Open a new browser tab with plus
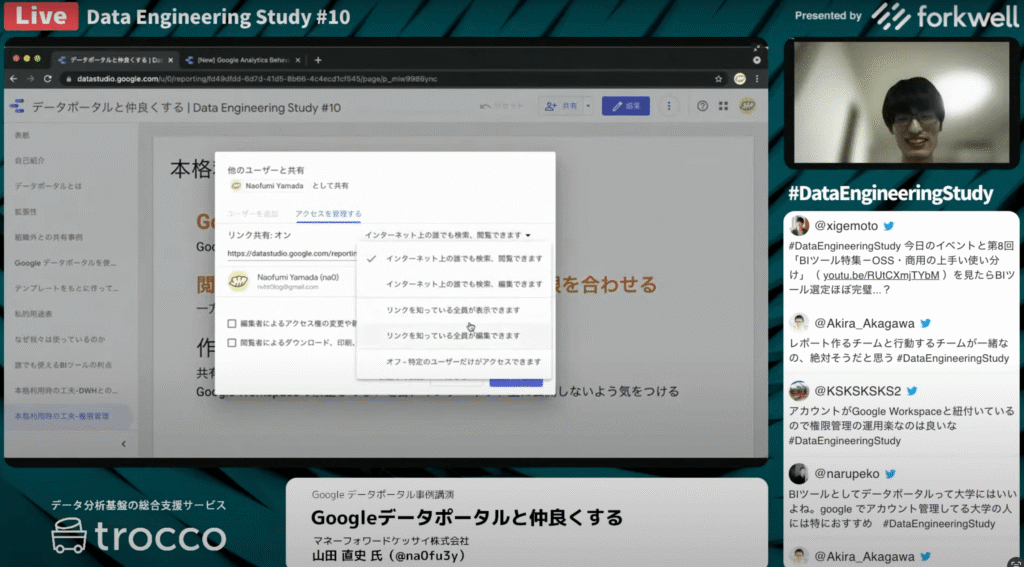Image resolution: width=1024 pixels, height=567 pixels. pyautogui.click(x=318, y=60)
